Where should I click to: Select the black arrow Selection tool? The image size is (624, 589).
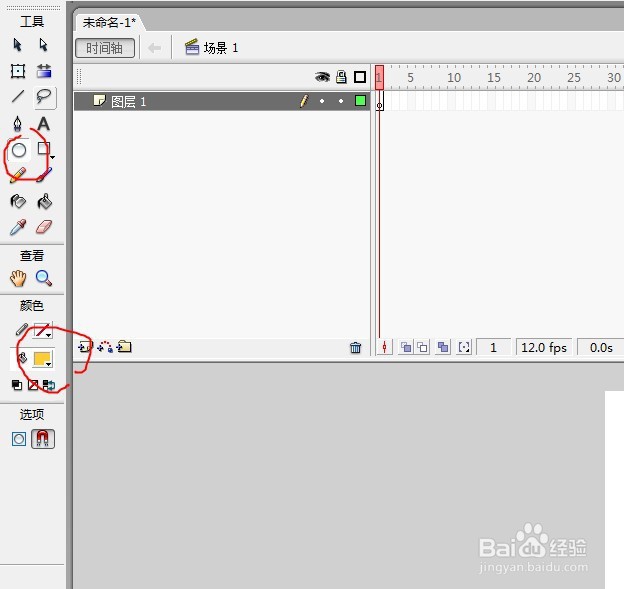click(17, 45)
